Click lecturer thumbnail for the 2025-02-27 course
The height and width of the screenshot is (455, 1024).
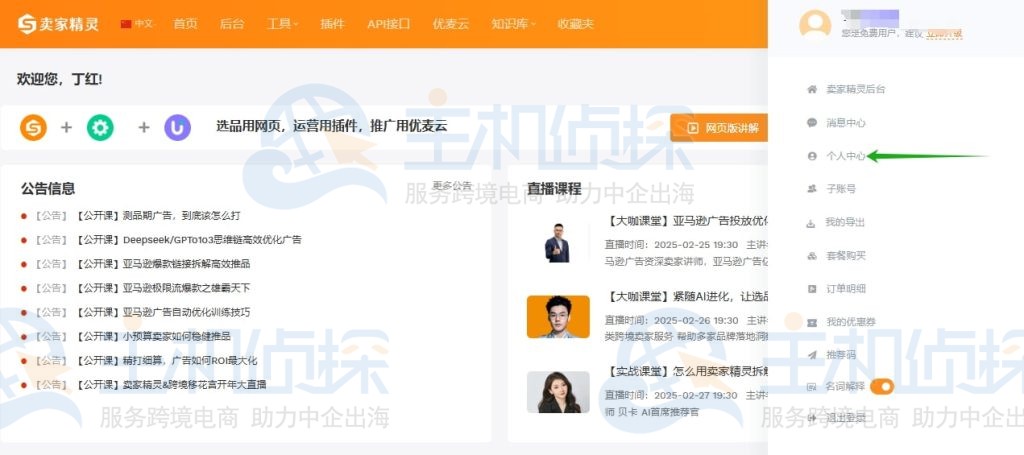click(x=558, y=392)
